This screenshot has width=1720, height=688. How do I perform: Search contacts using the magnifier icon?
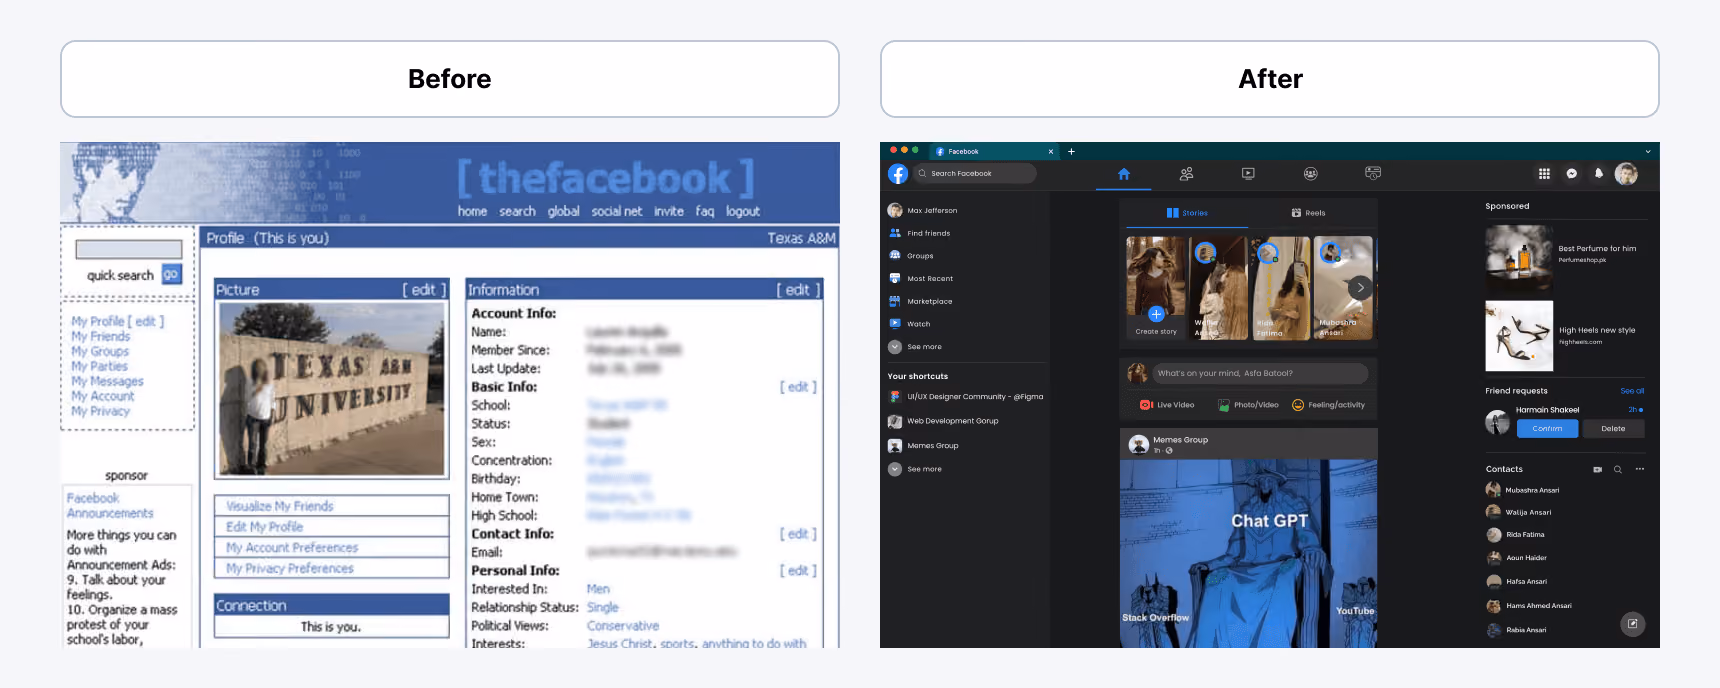pyautogui.click(x=1617, y=469)
